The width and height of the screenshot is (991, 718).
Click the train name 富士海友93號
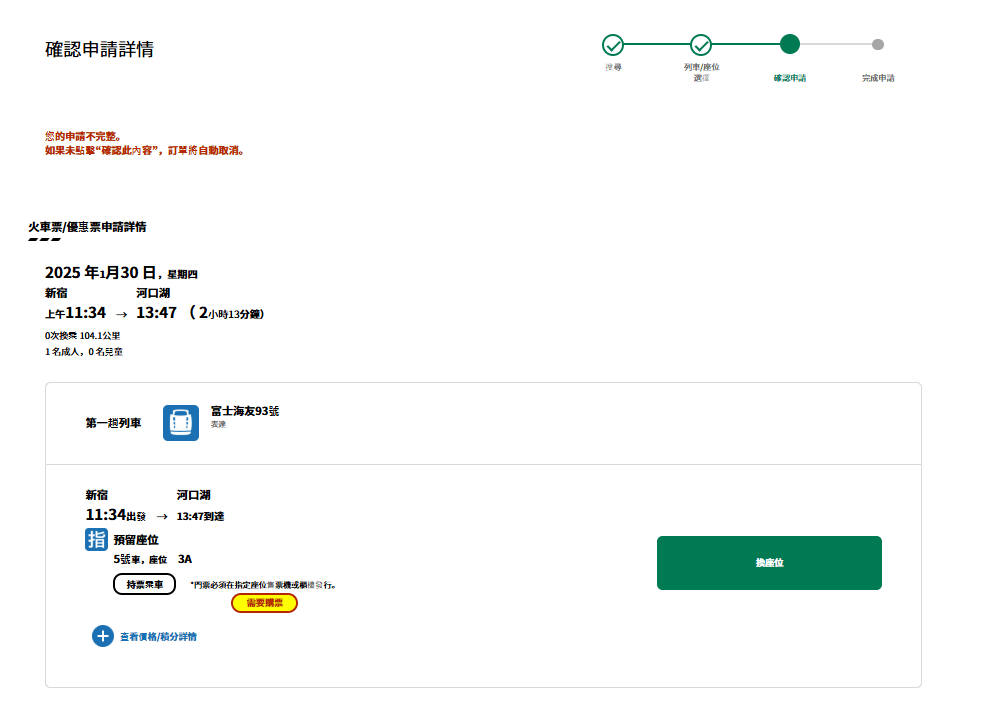tap(245, 411)
